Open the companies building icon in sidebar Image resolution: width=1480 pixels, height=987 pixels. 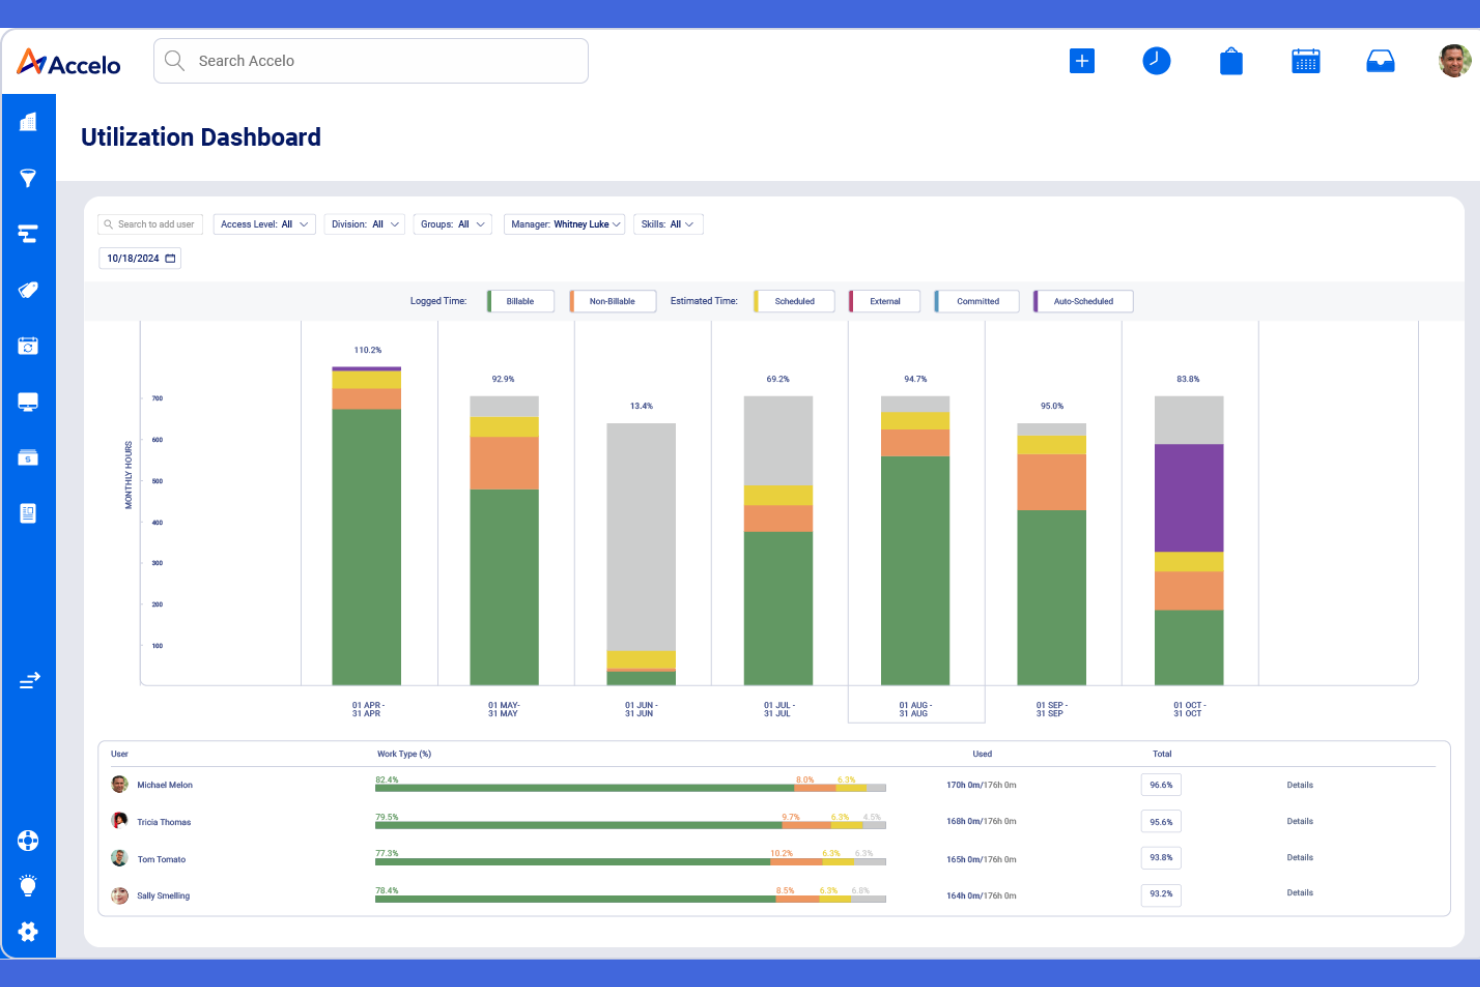pos(28,122)
